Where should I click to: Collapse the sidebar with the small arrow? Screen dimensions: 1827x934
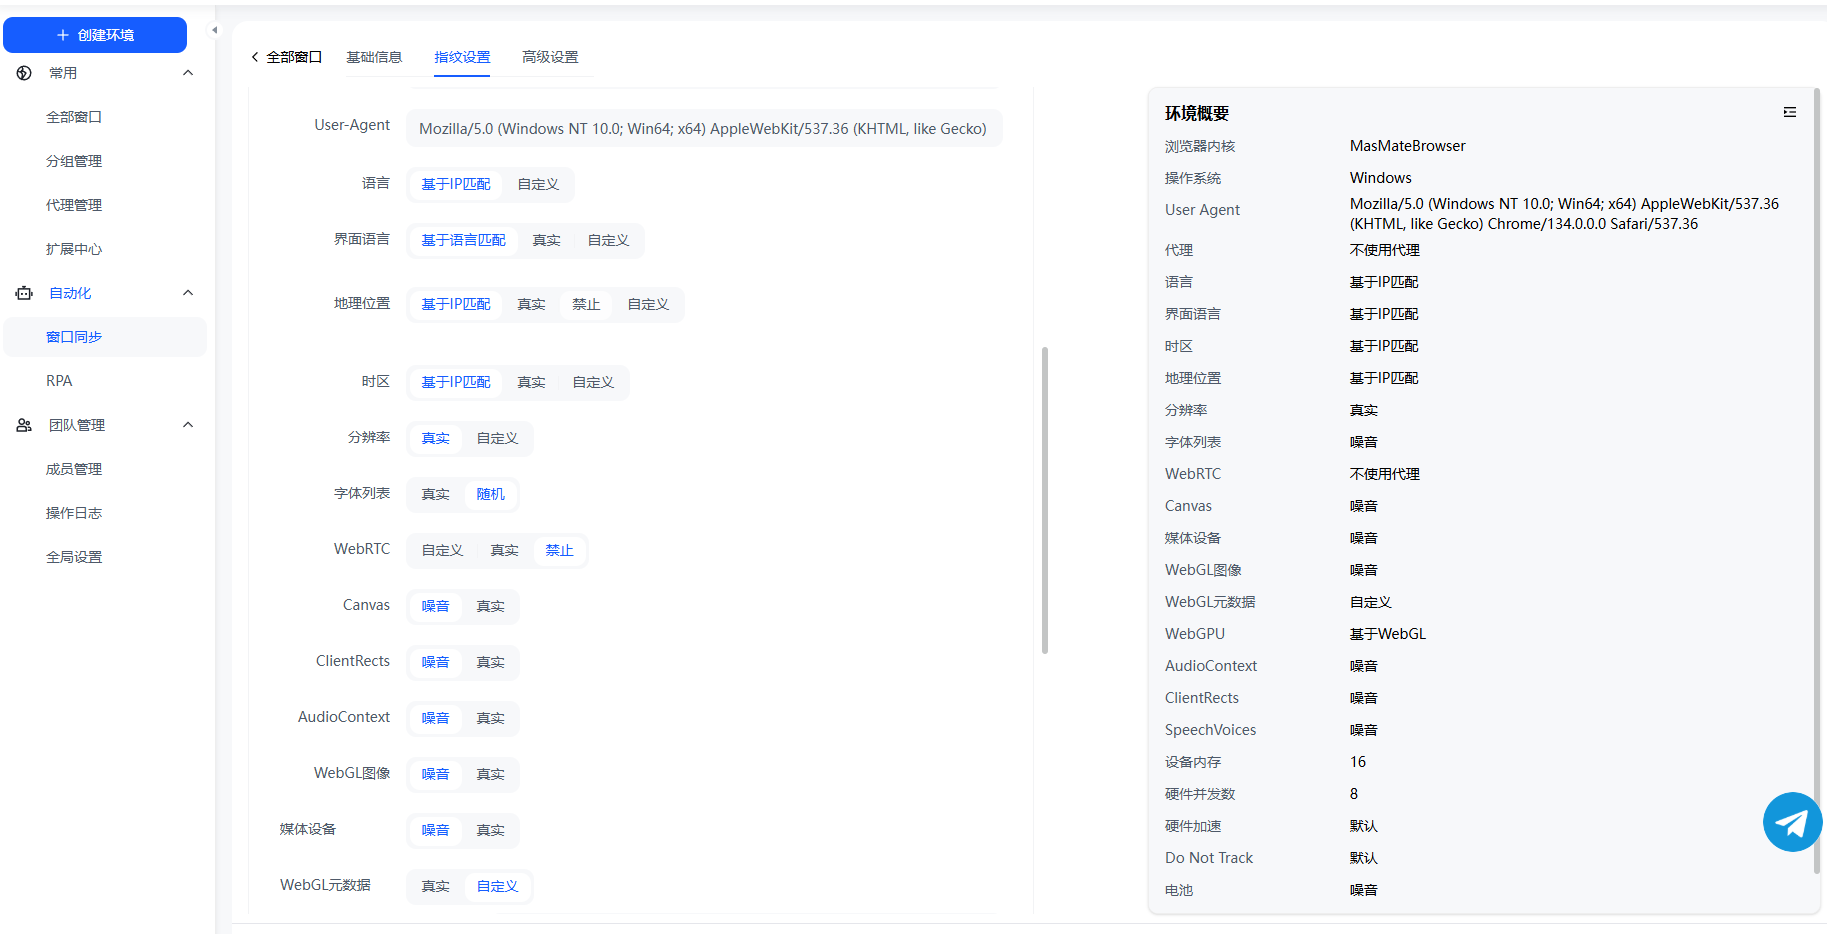coord(214,30)
